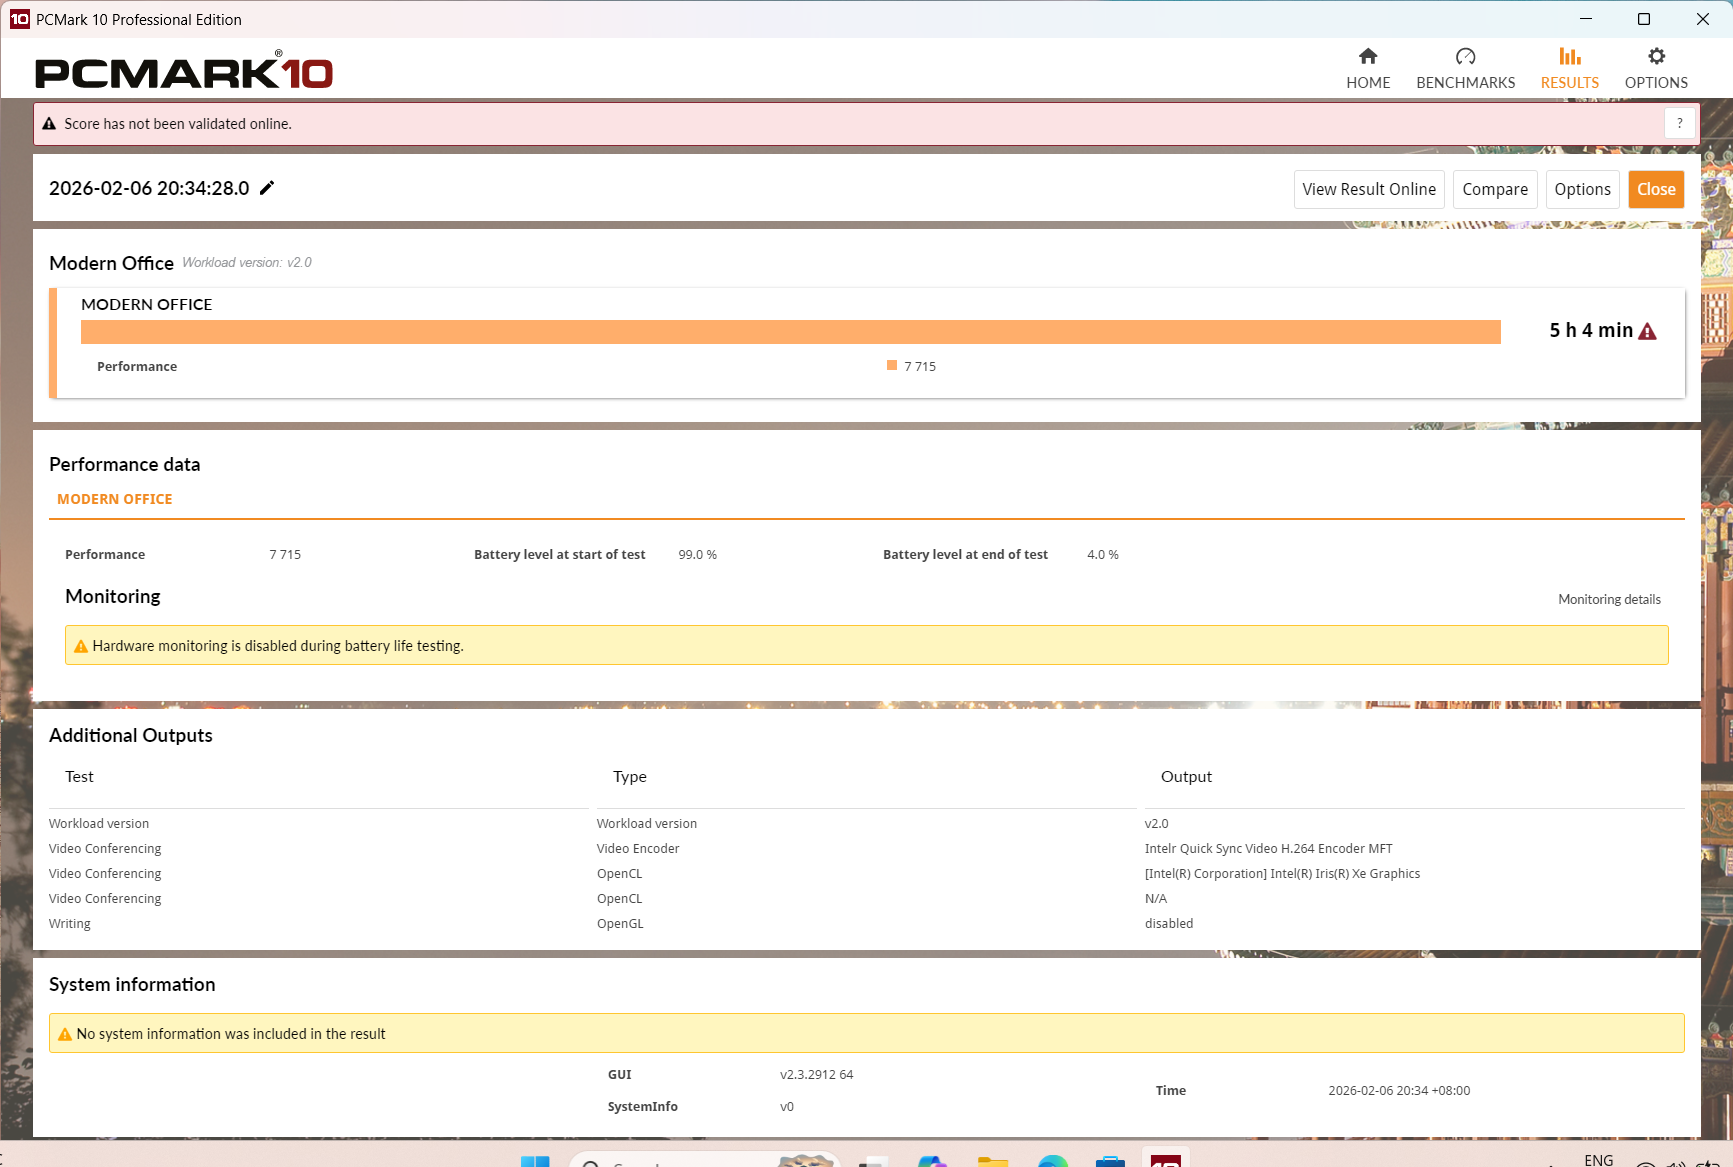Click the Time value 2026-02-06 20:34 +08:00
This screenshot has height=1167, width=1733.
1399,1091
